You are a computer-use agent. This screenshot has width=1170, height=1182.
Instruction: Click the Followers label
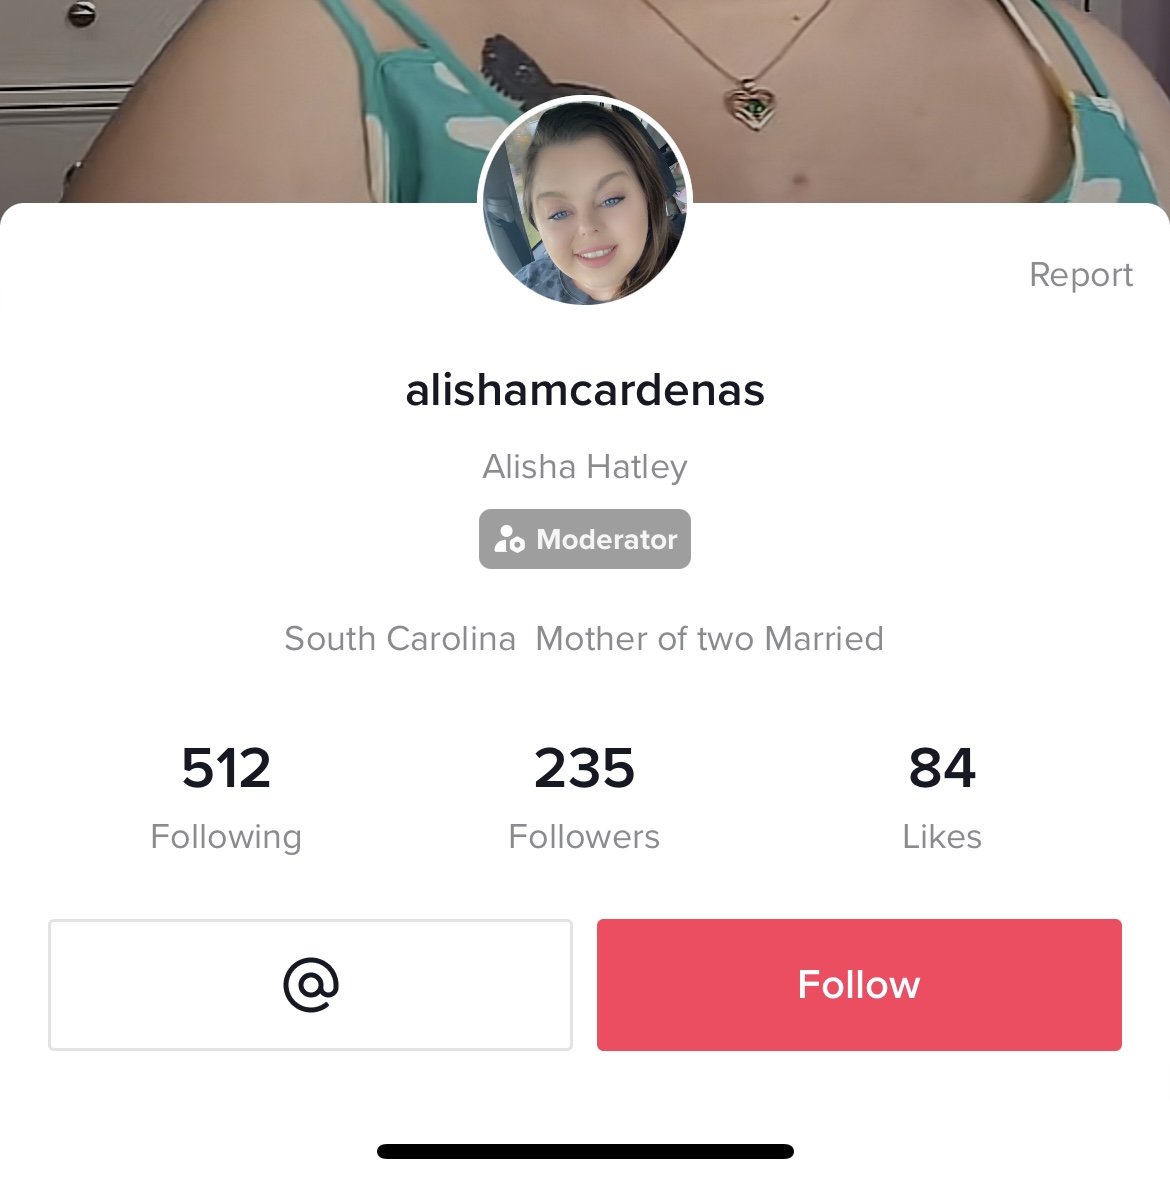point(584,837)
